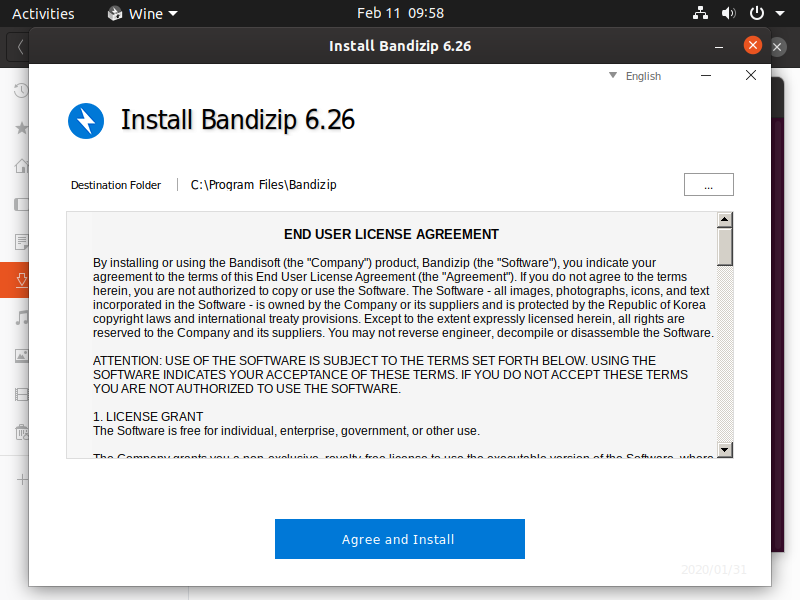The image size is (800, 600).
Task: Open the network status icon
Action: (700, 14)
